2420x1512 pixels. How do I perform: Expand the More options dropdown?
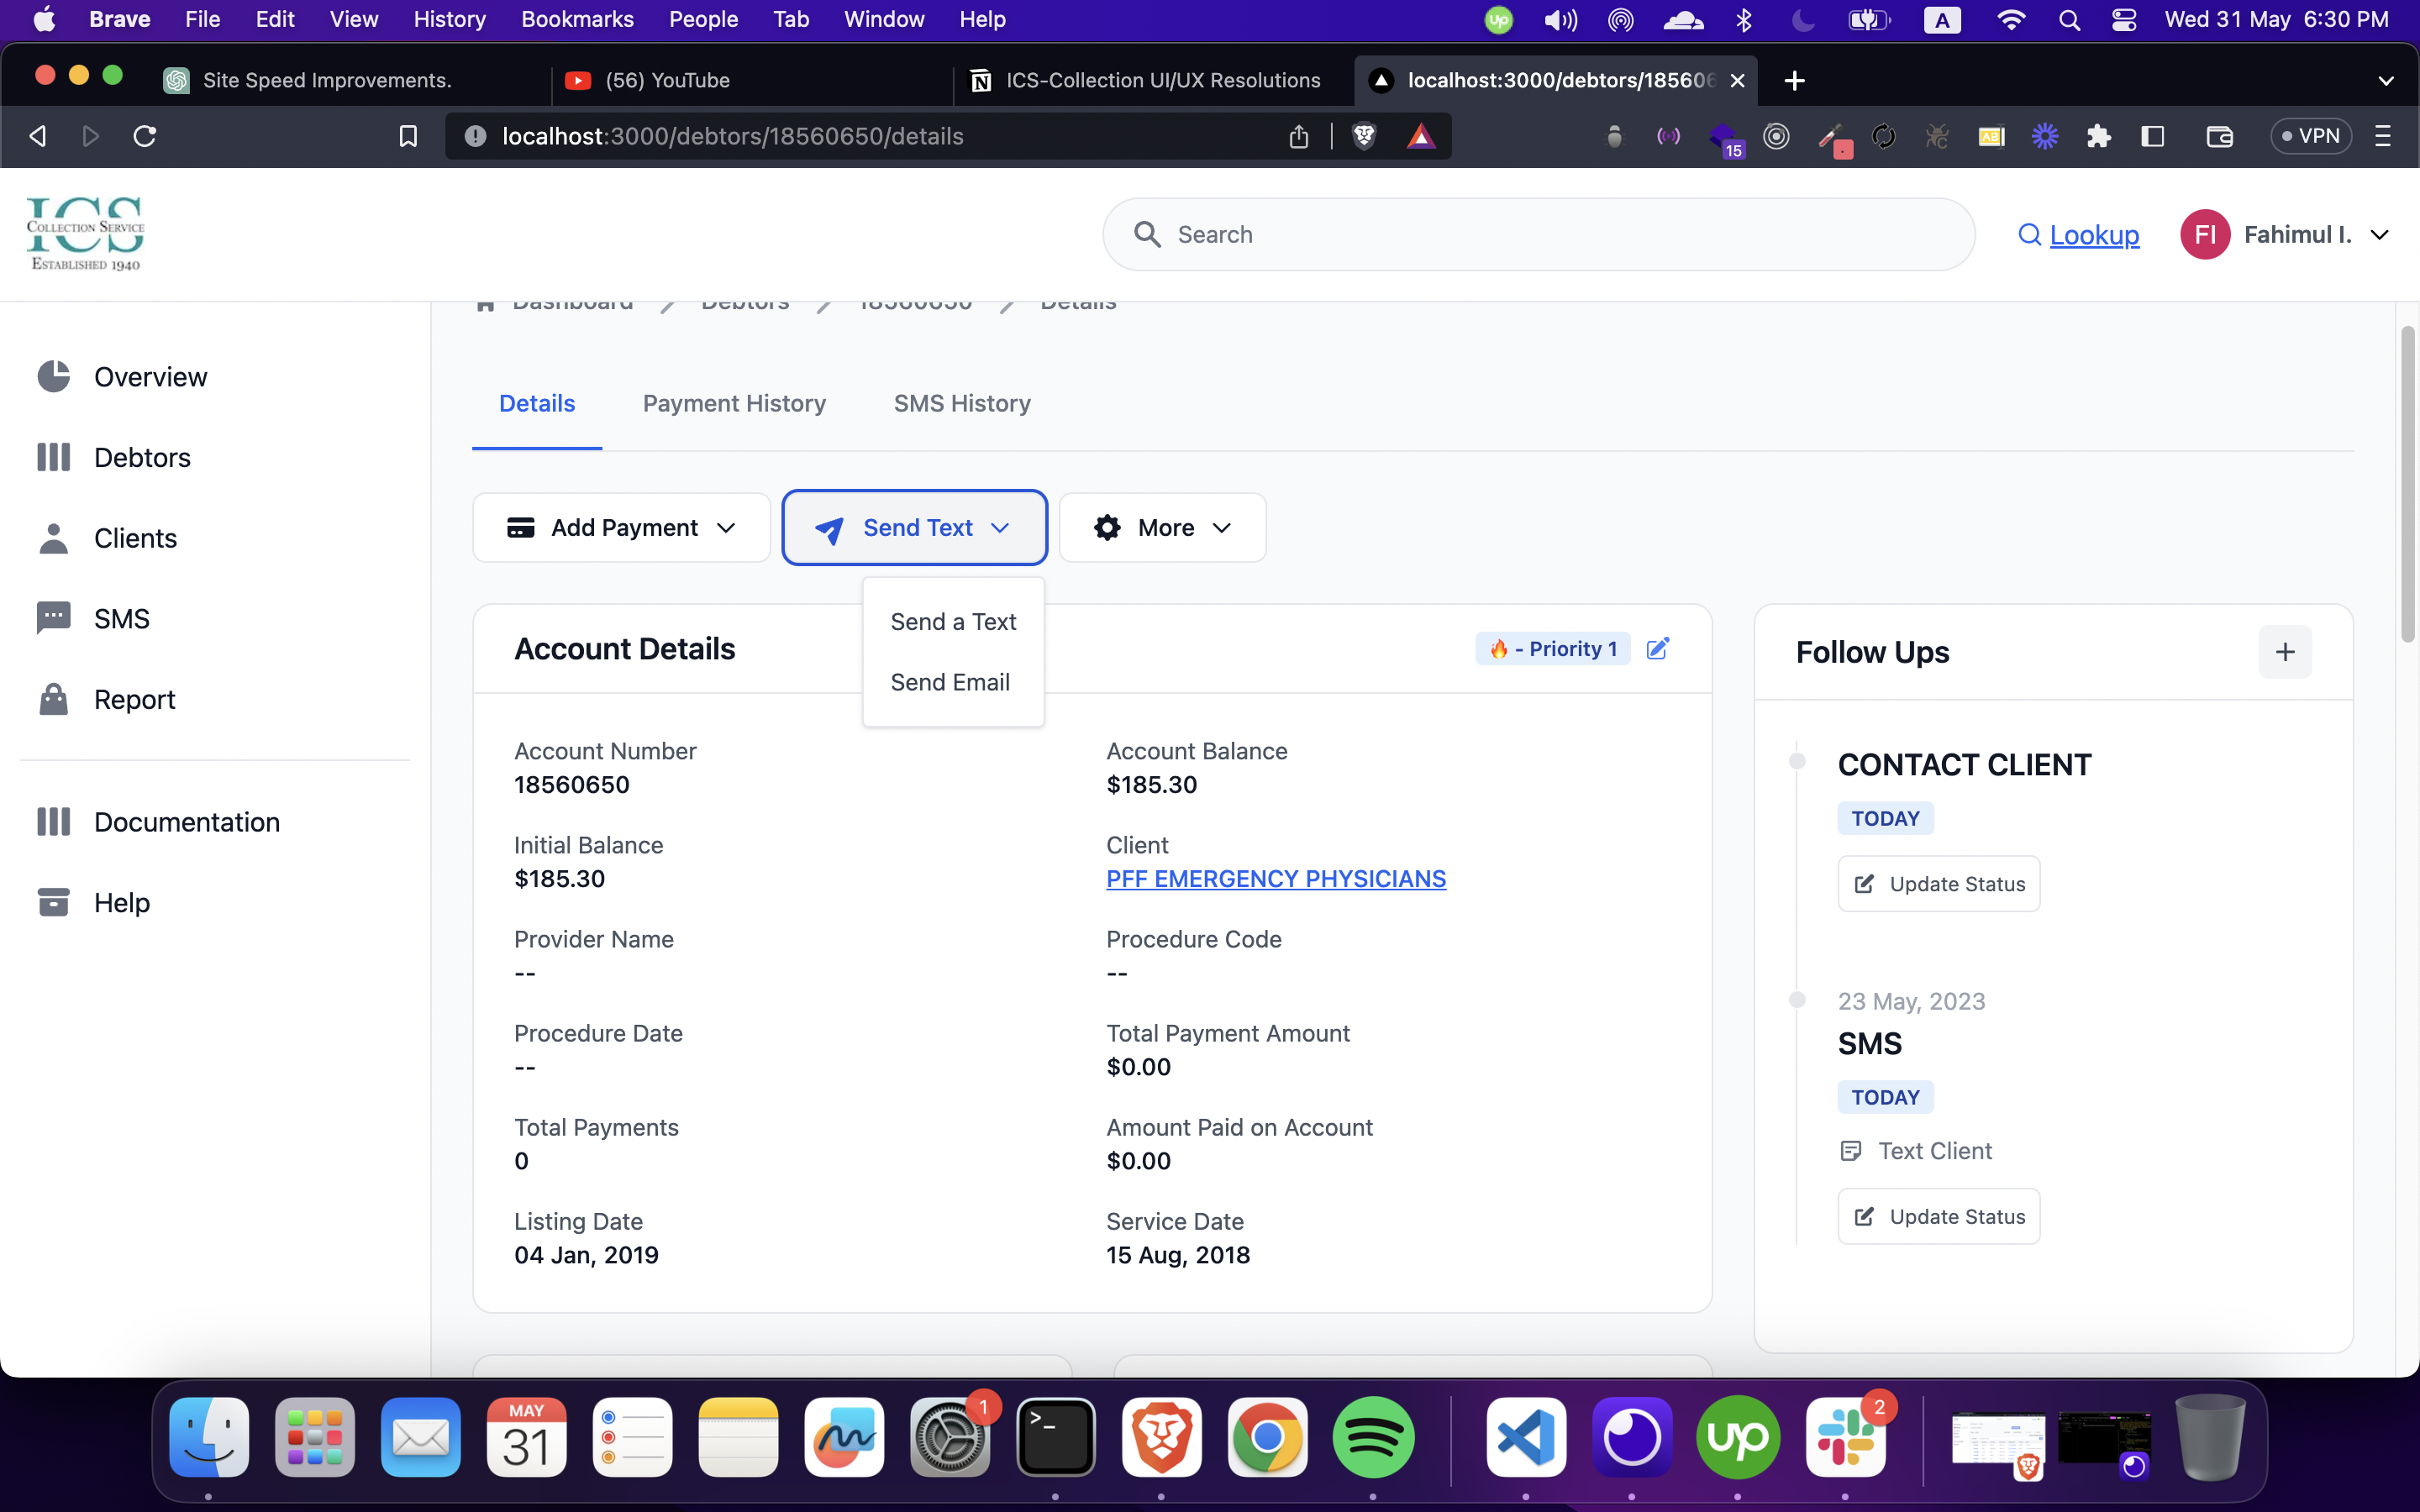click(1162, 528)
